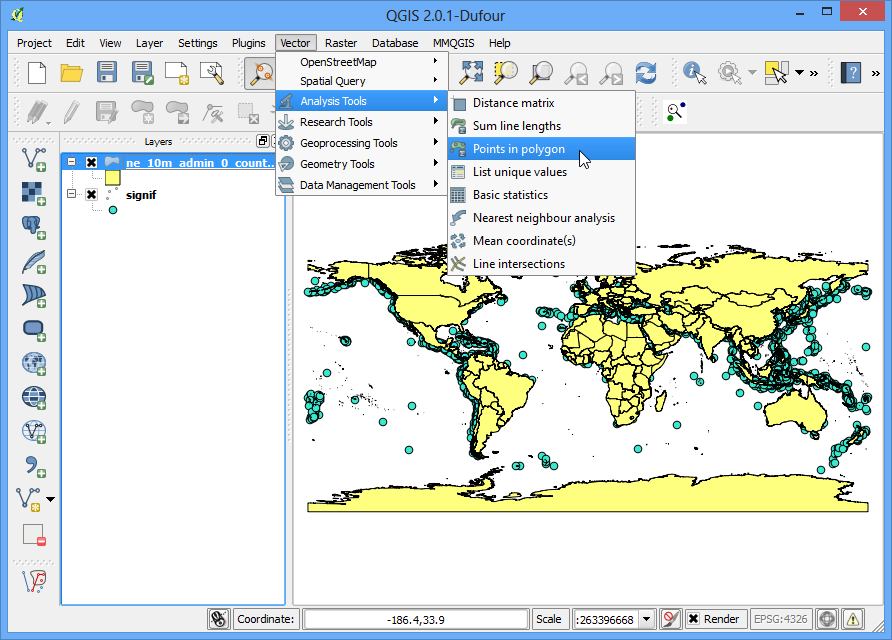Open the select features dropdown arrow
The image size is (892, 640).
pyautogui.click(x=799, y=73)
